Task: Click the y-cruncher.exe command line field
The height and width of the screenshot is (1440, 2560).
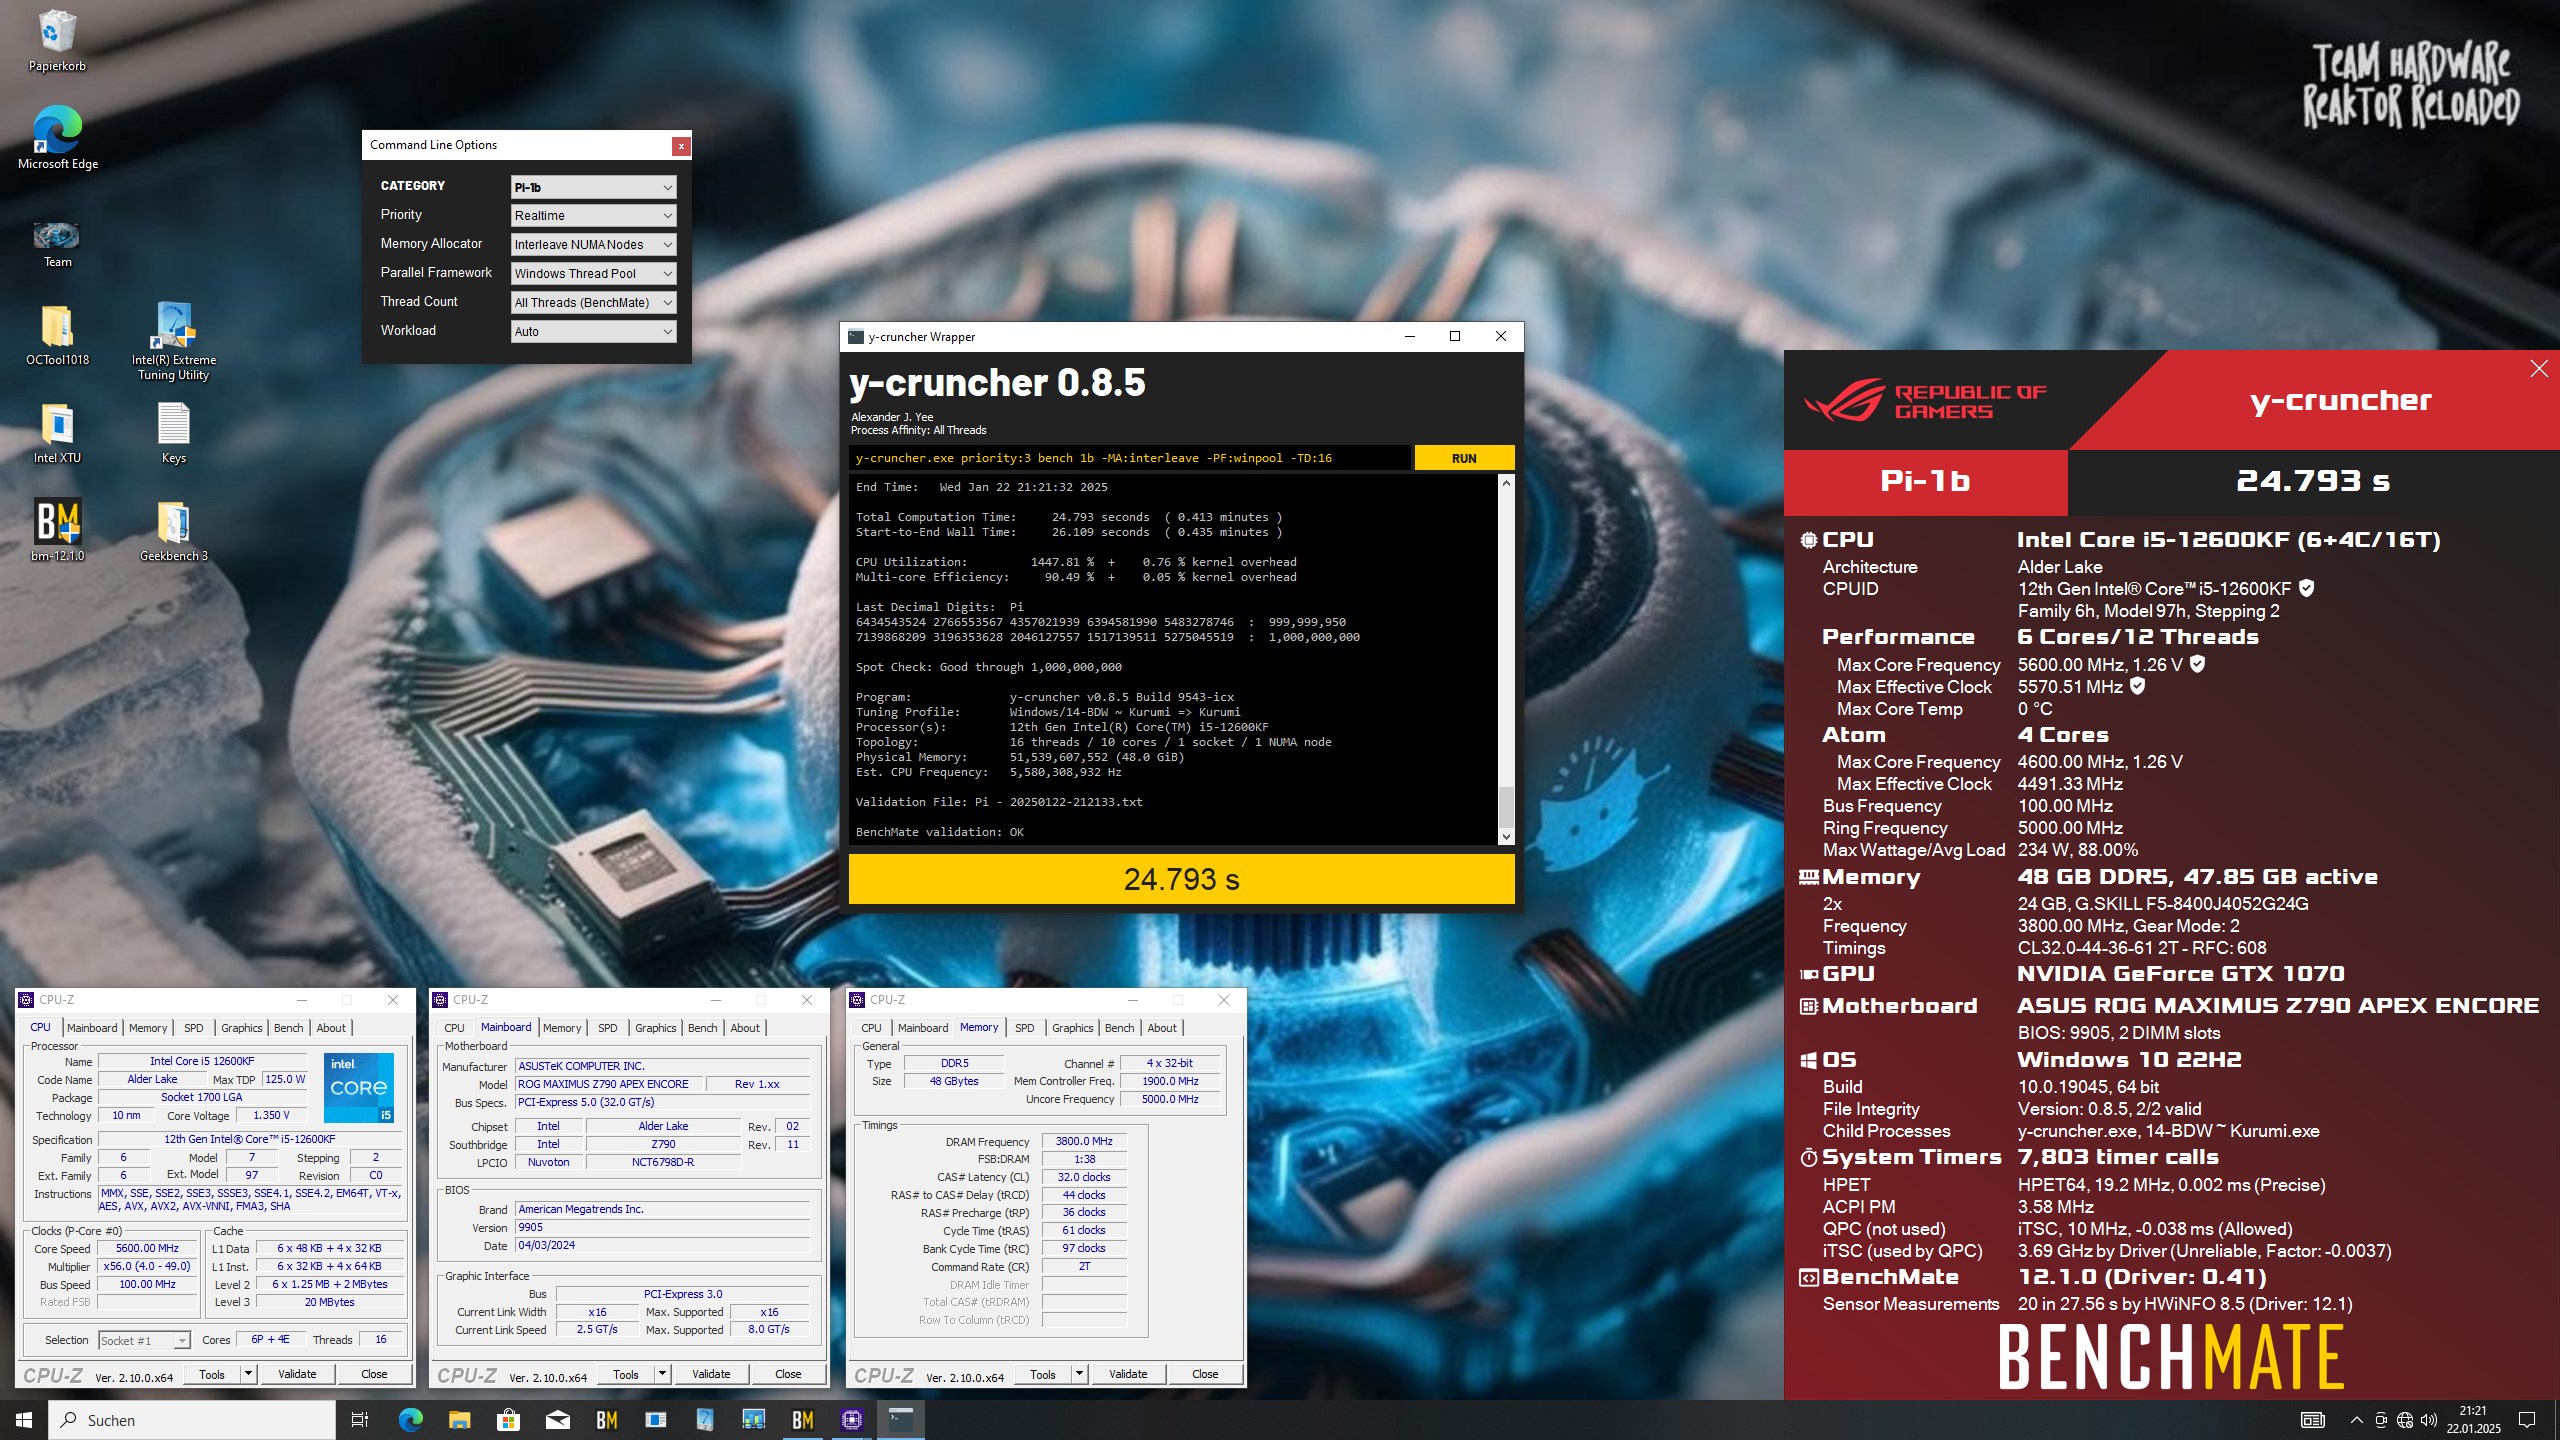Action: pyautogui.click(x=1130, y=458)
